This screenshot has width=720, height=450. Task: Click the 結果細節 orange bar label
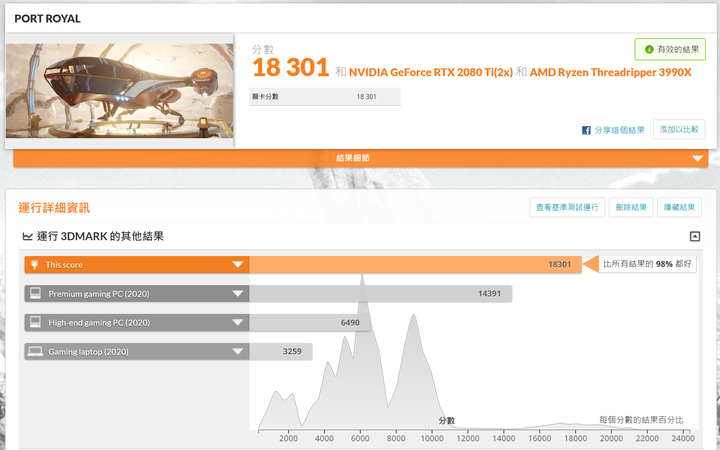(353, 158)
